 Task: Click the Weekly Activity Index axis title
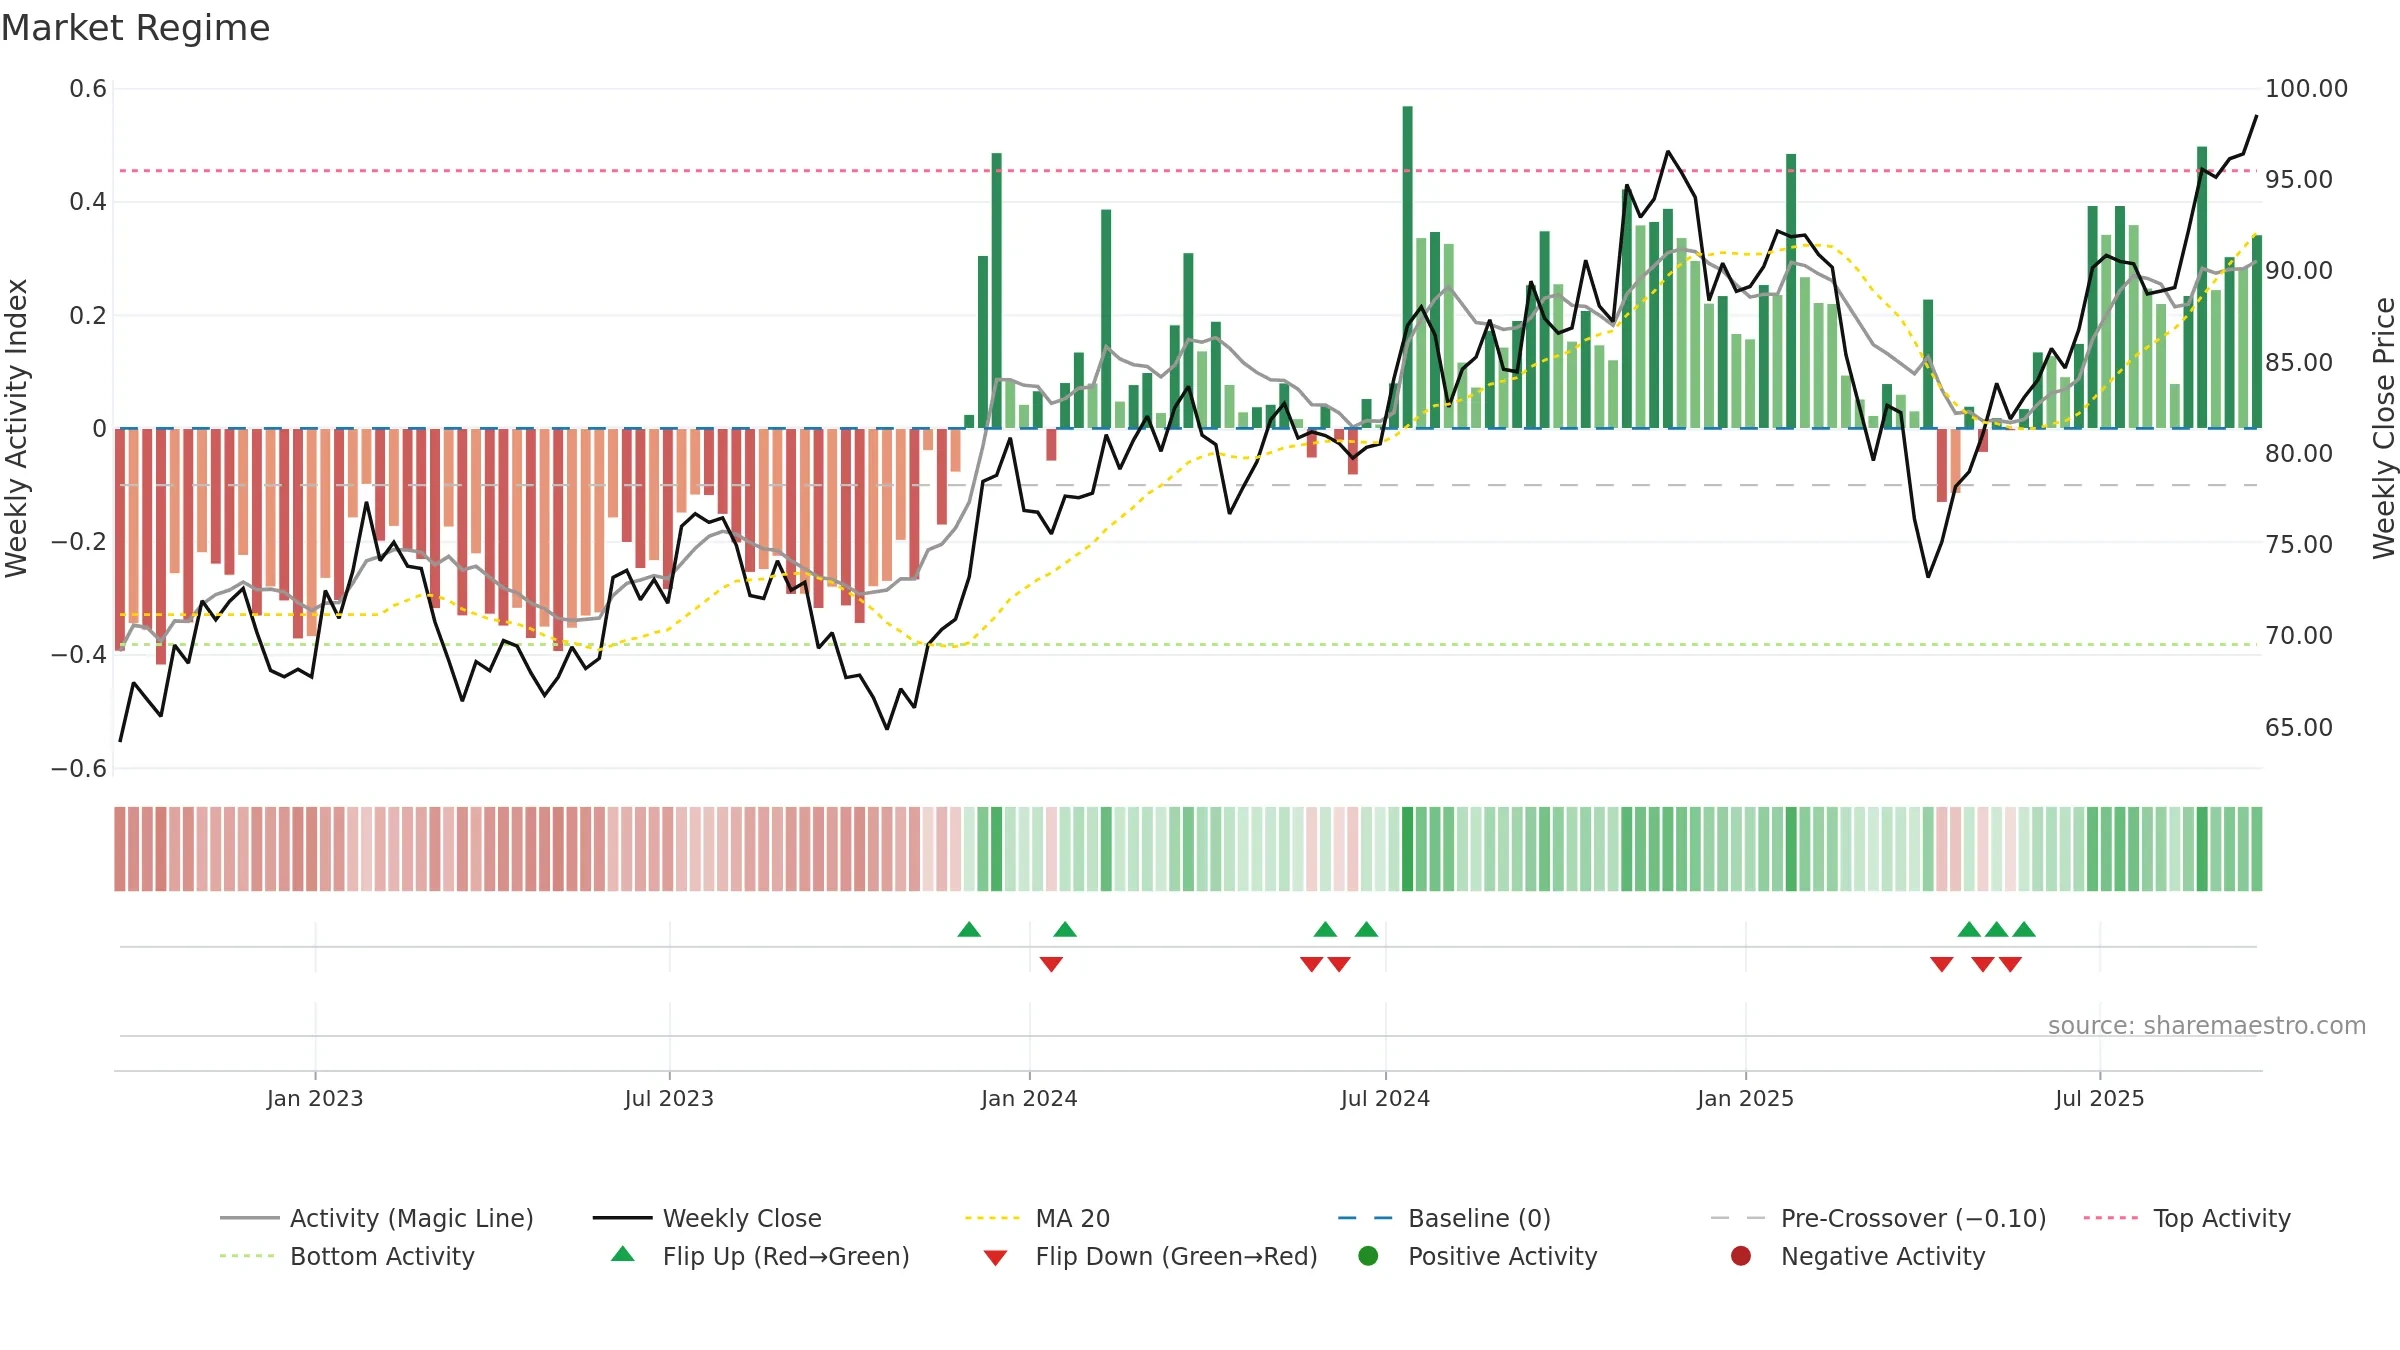pos(17,428)
